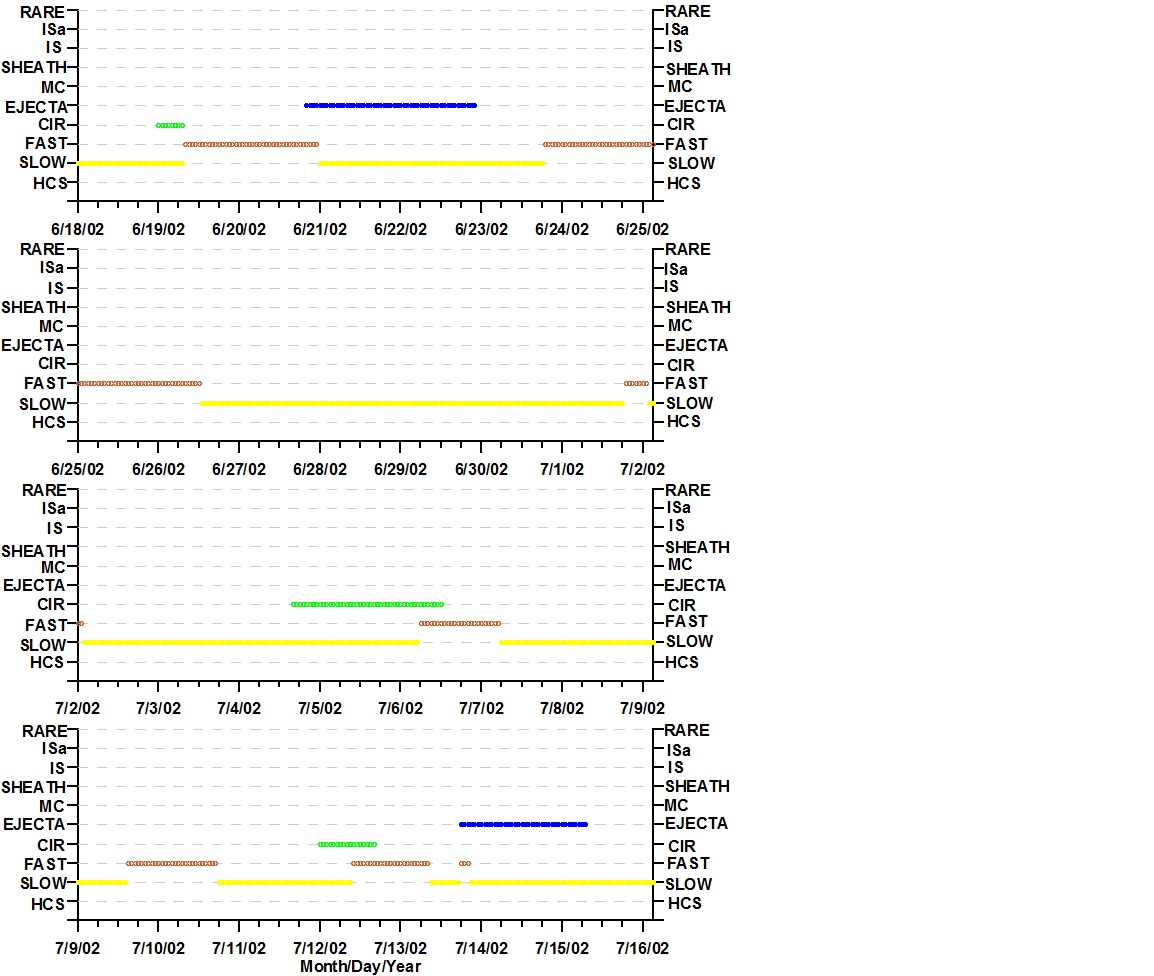Click left HCS label in bottom panel
The width and height of the screenshot is (1154, 976).
click(x=49, y=904)
